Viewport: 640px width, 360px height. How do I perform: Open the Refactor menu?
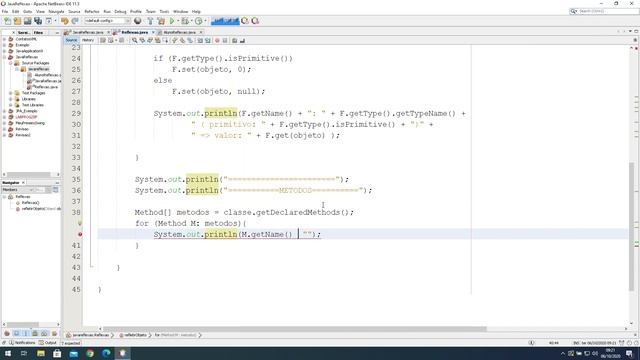click(x=92, y=11)
